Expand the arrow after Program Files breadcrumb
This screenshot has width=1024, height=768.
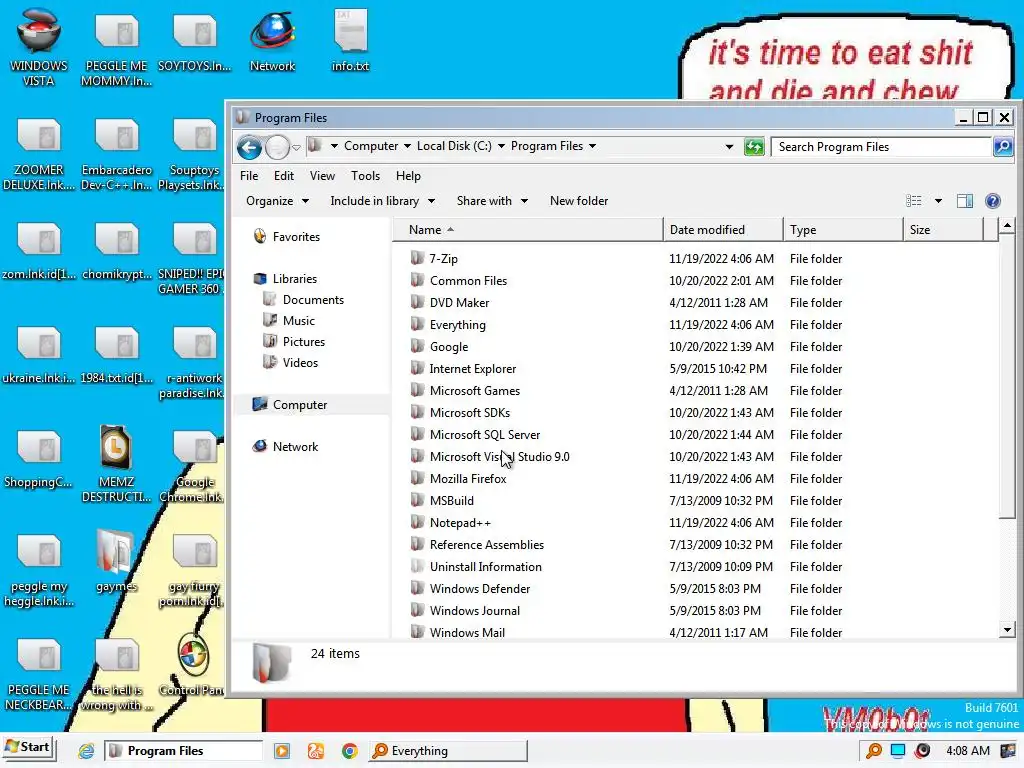point(592,146)
